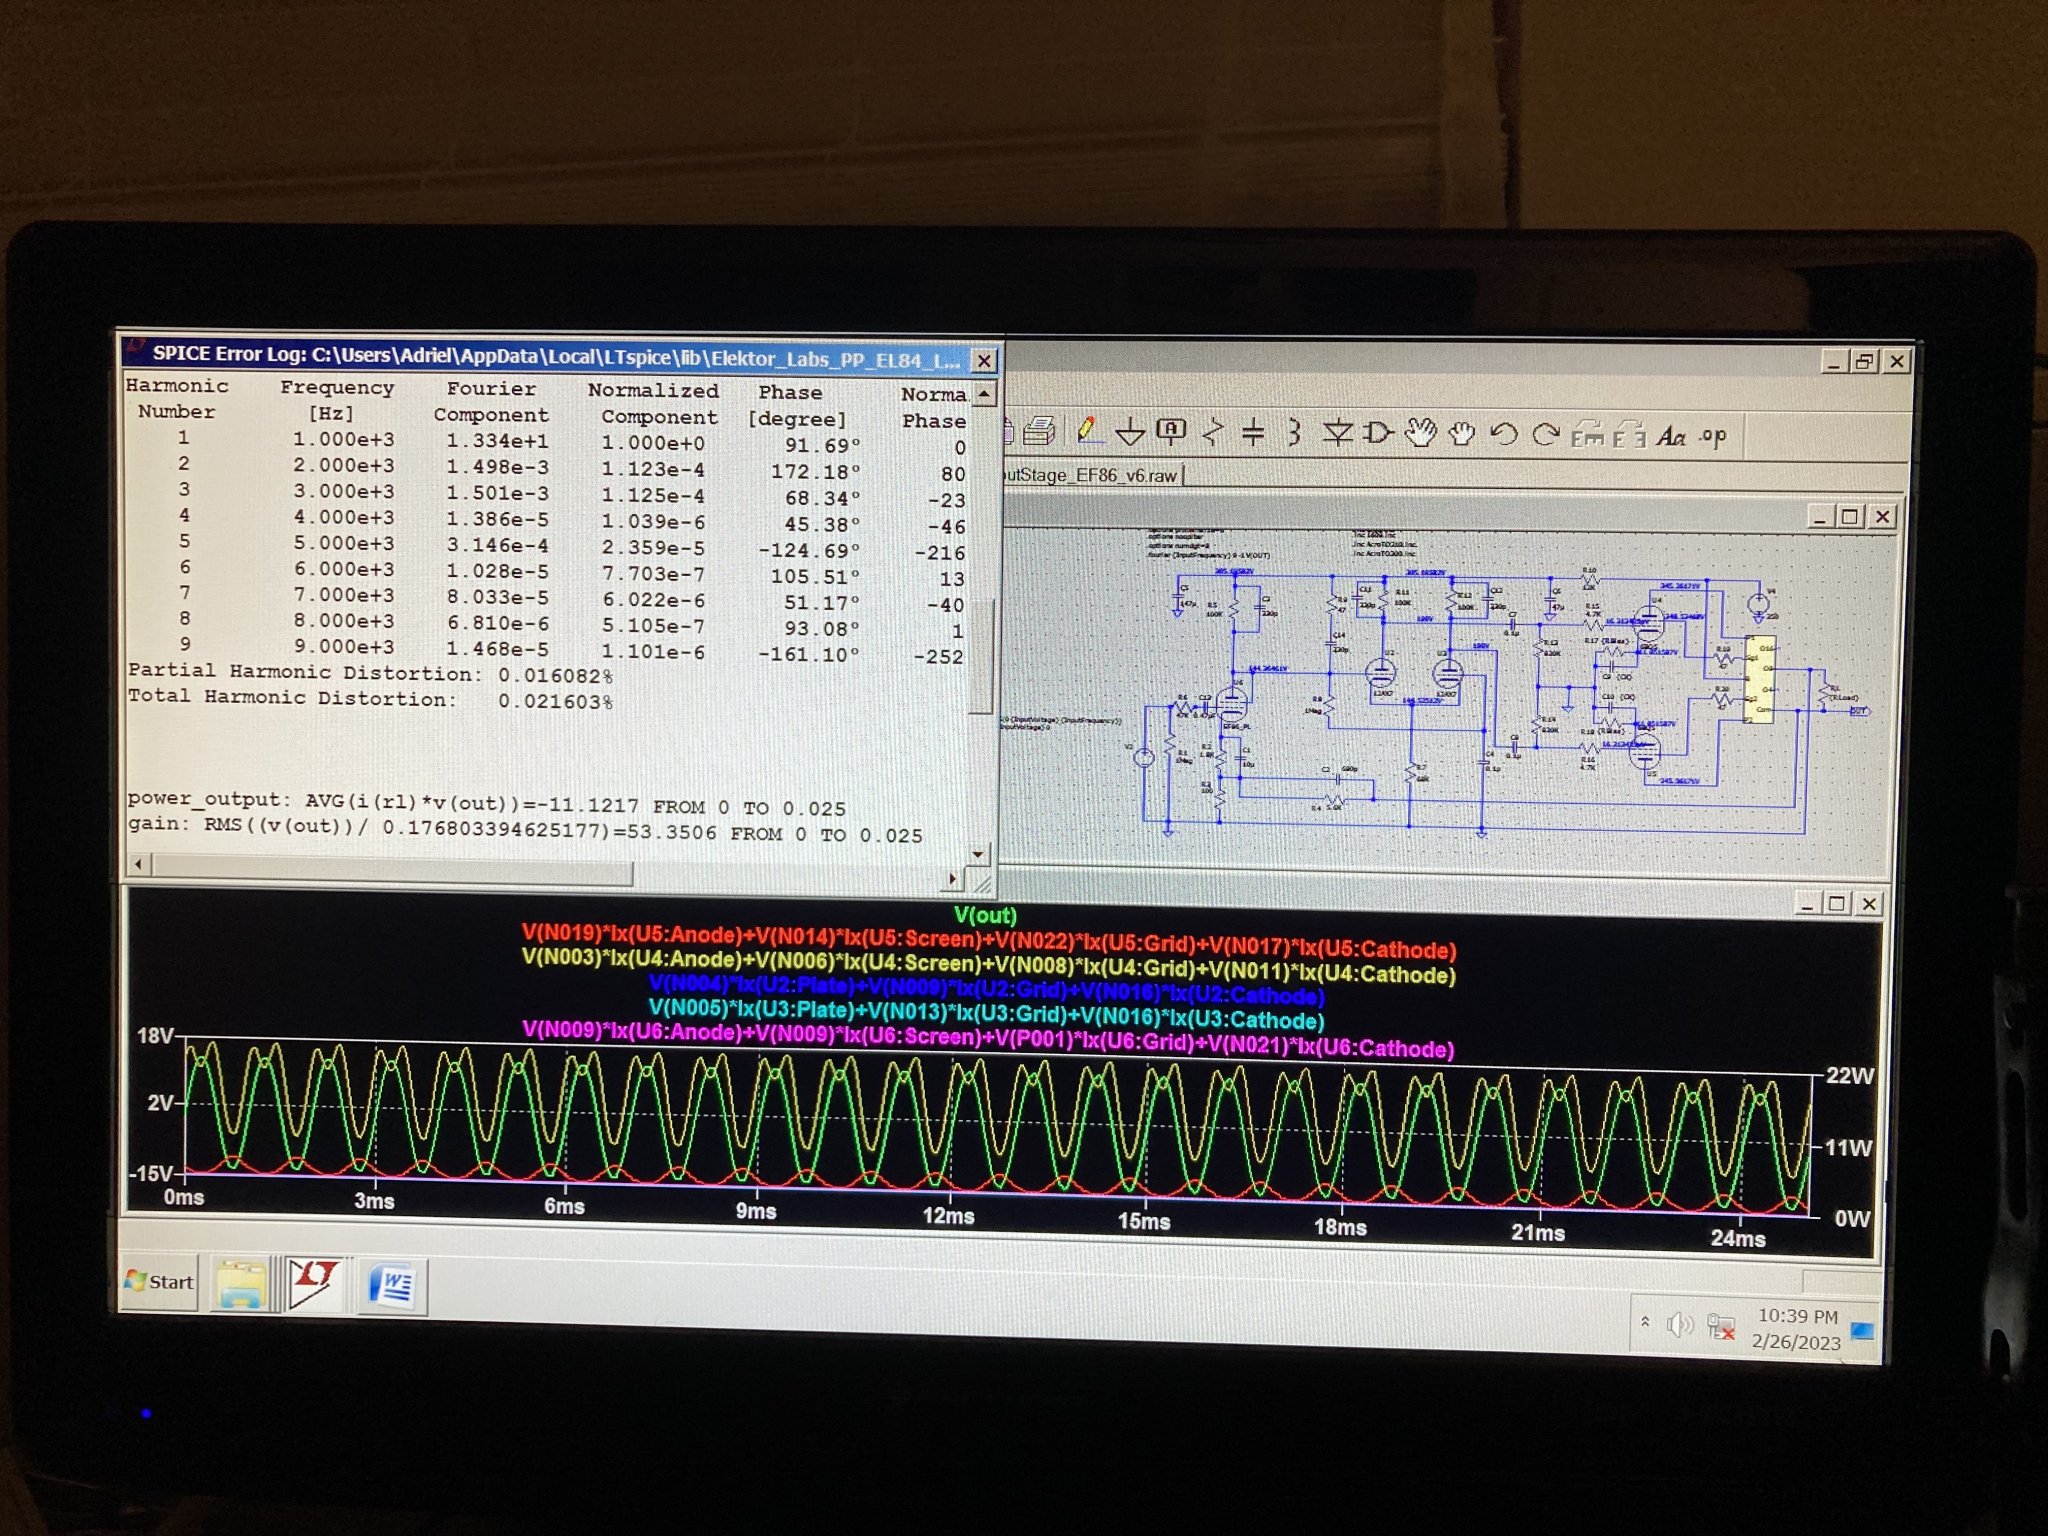Select the Move open-hand tool
This screenshot has width=2048, height=1536.
click(x=1420, y=433)
